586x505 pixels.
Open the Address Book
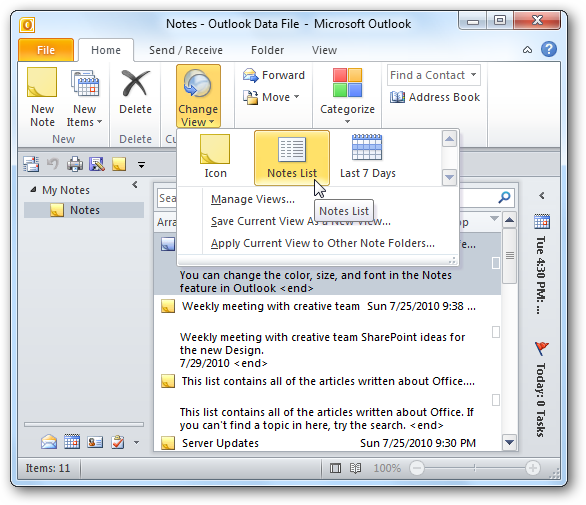[x=435, y=97]
